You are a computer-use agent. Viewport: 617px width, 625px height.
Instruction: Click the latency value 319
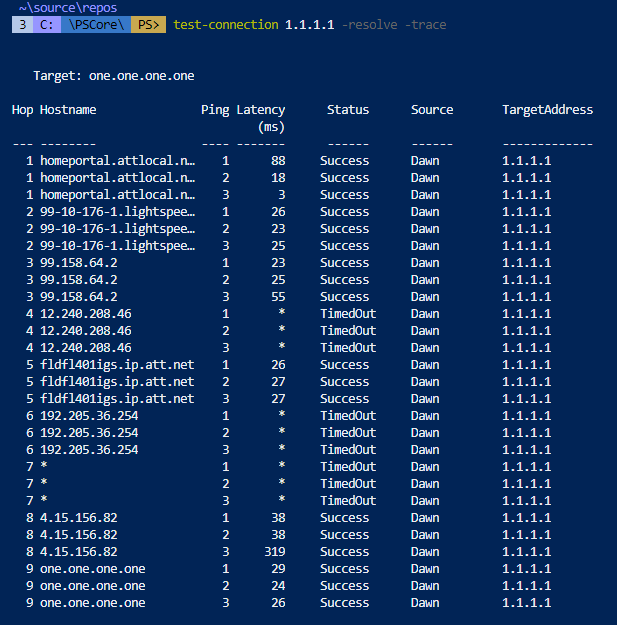275,552
